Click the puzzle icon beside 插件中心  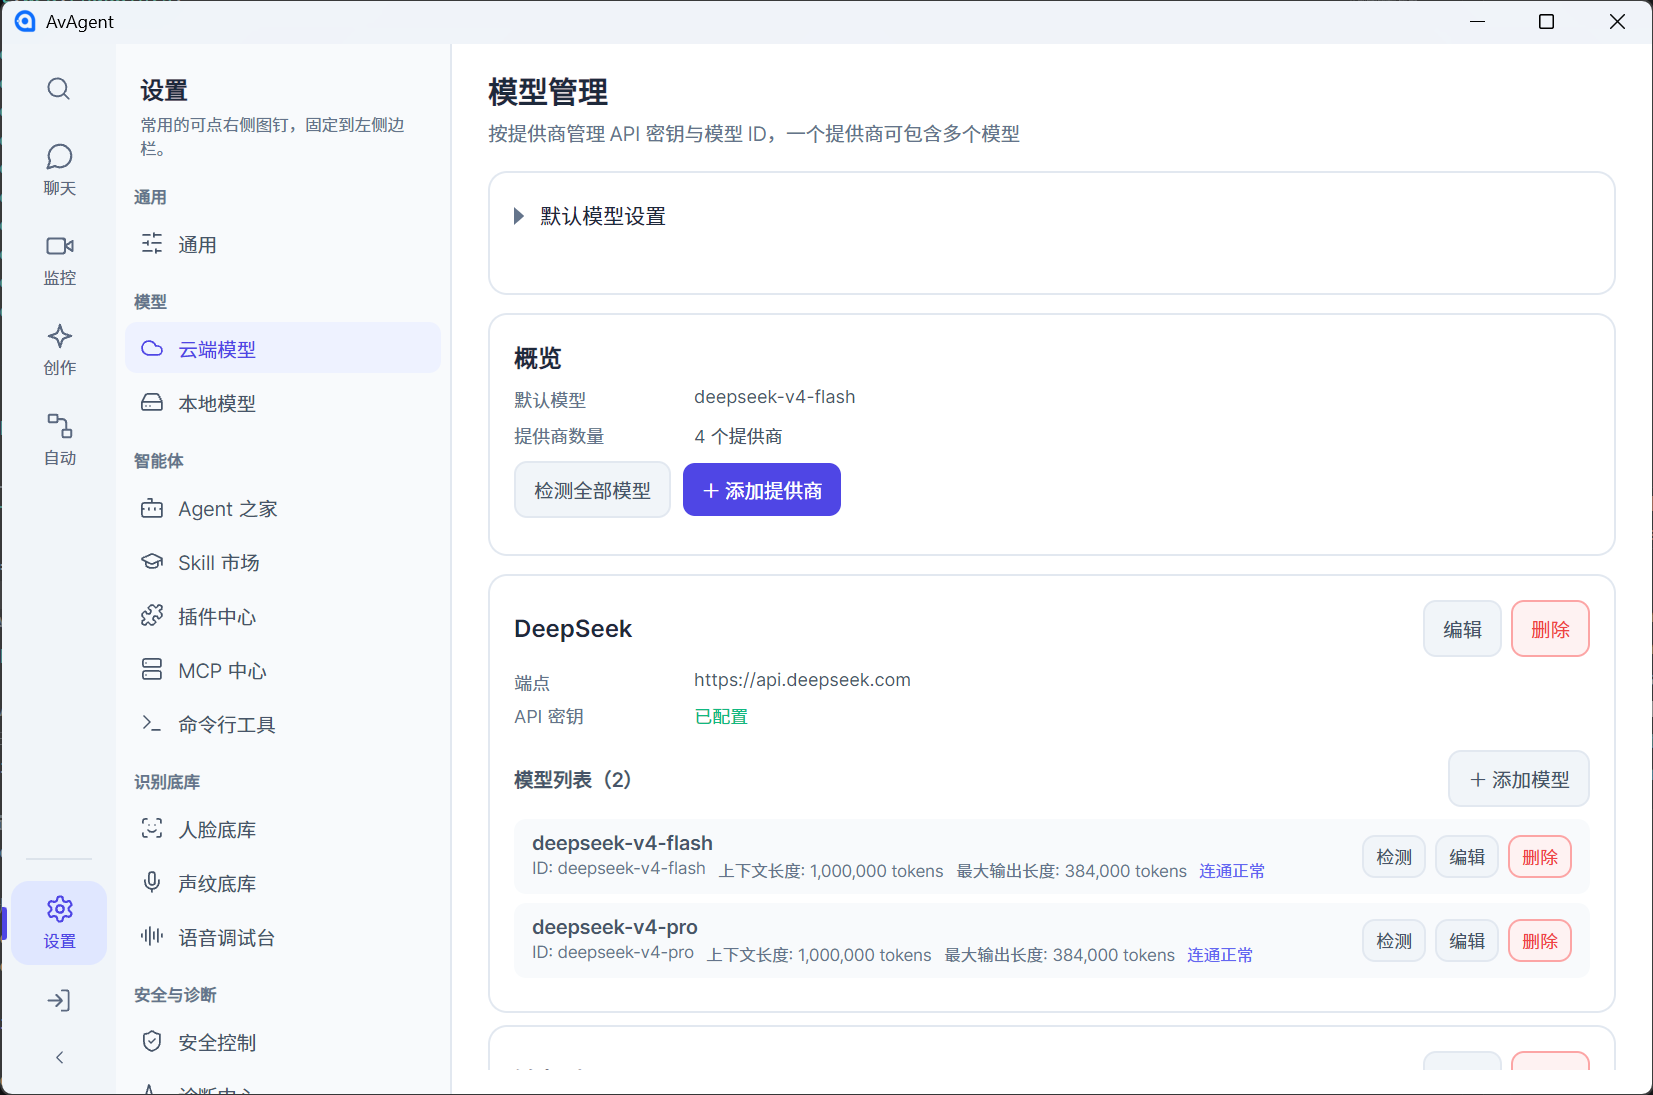tap(152, 616)
